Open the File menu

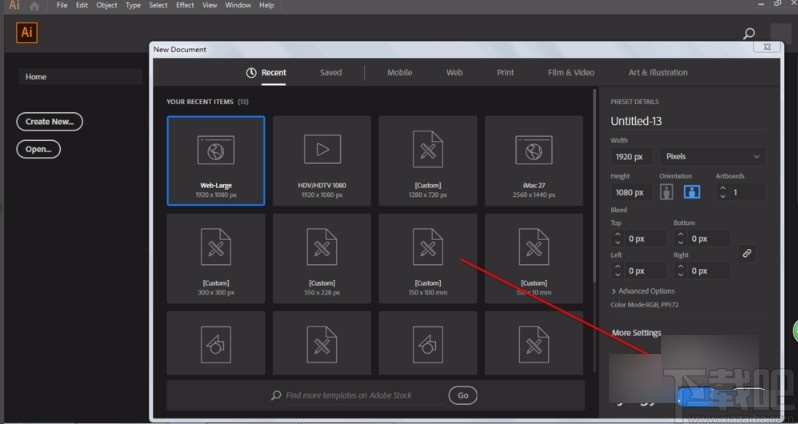pos(62,5)
